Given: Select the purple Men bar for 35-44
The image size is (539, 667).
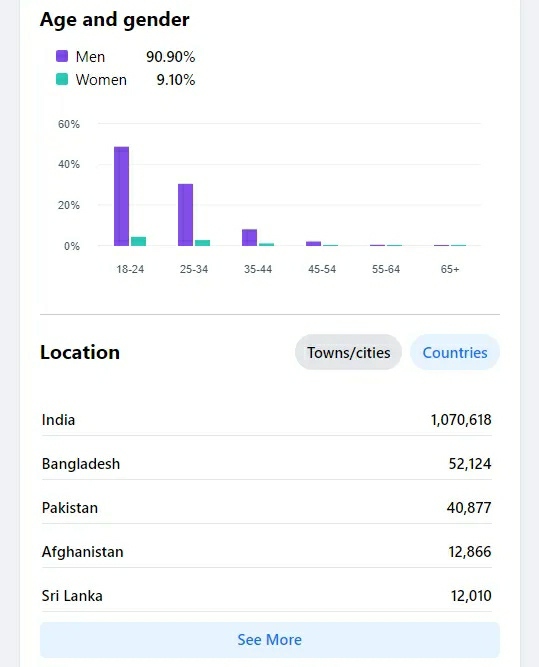Looking at the screenshot, I should click(249, 237).
